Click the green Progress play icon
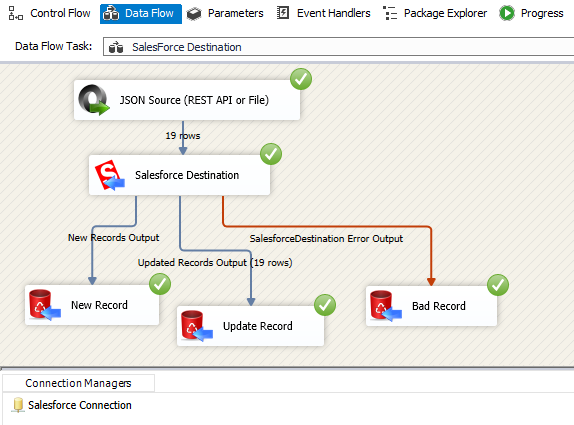Screen dimensions: 574x425 [x=507, y=14]
